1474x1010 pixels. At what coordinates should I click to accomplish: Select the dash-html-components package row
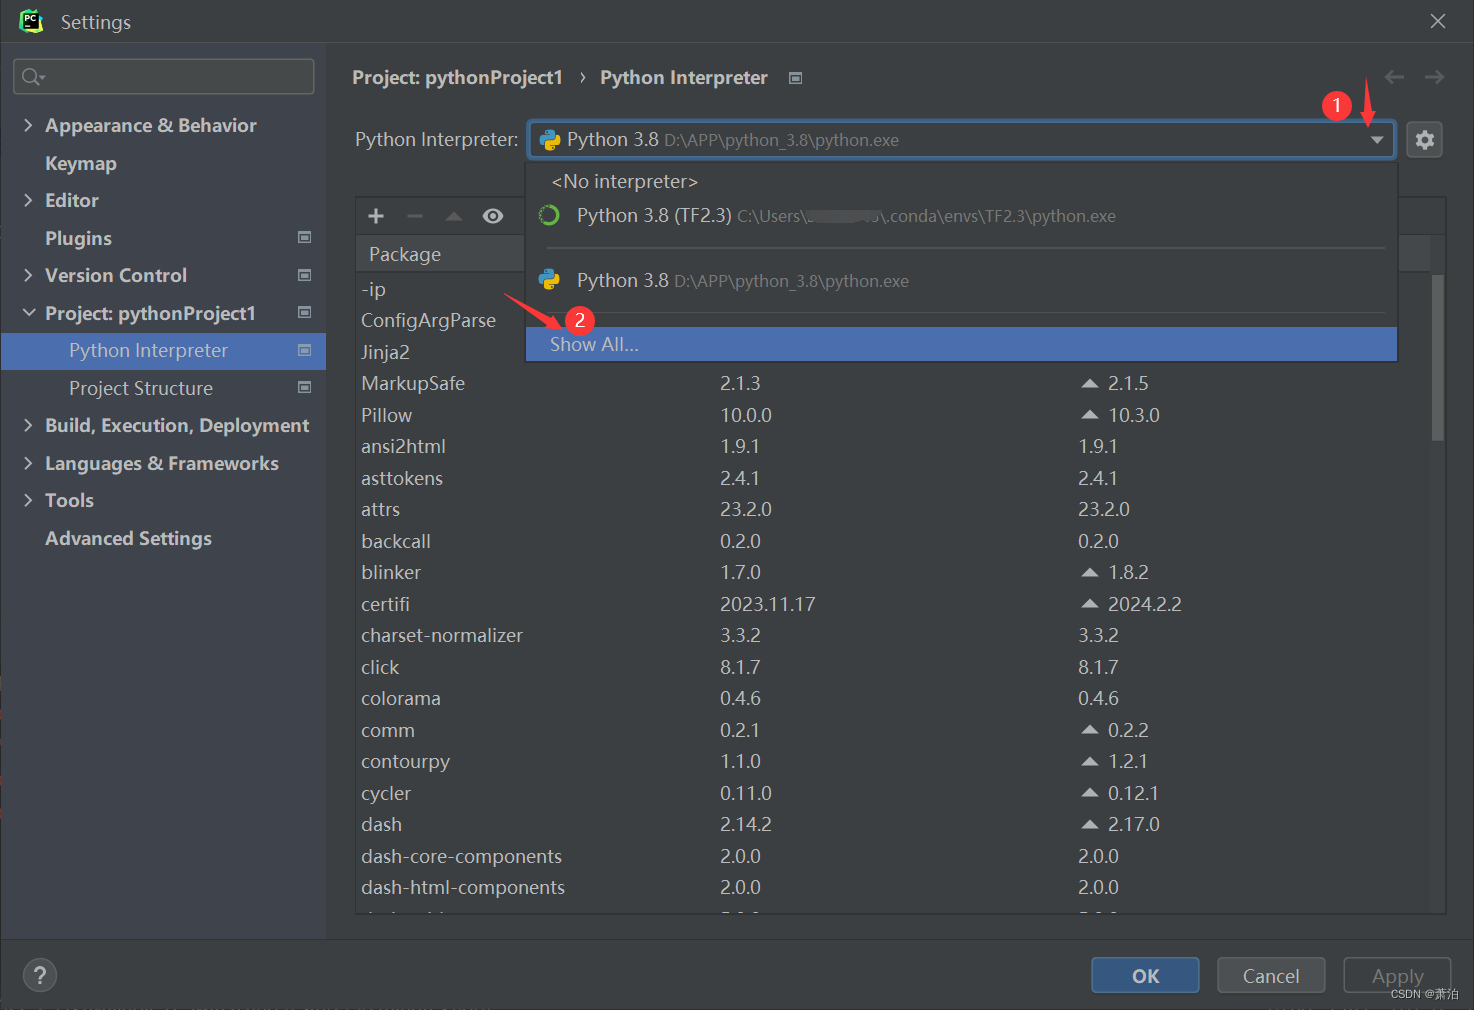point(893,887)
